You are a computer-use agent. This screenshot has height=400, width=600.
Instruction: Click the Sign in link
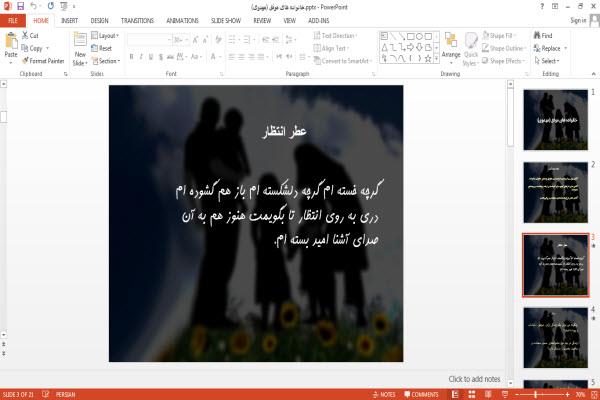578,20
